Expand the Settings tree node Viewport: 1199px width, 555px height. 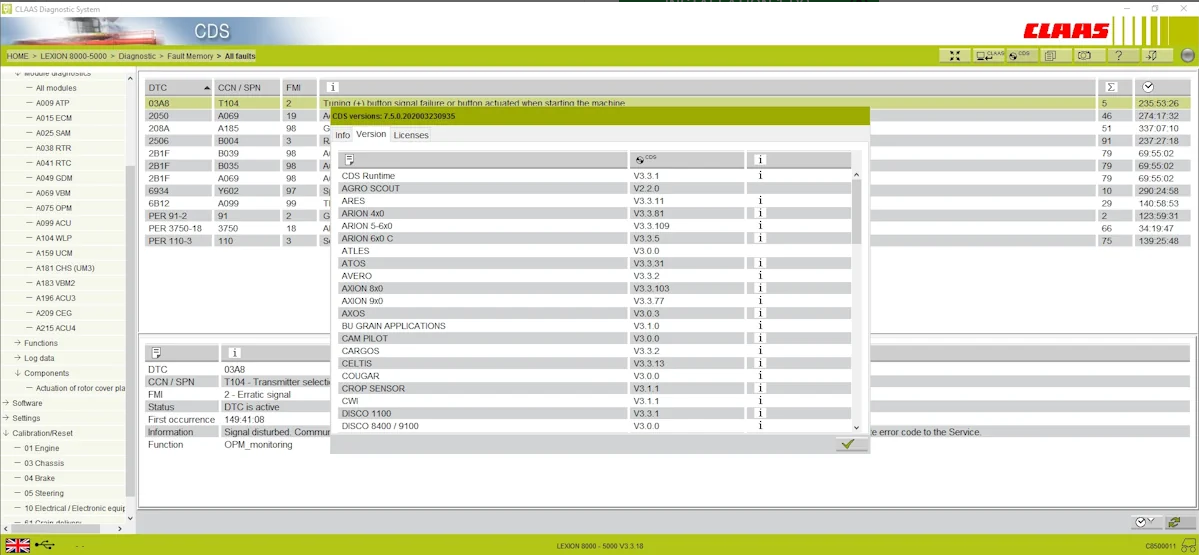coord(26,418)
